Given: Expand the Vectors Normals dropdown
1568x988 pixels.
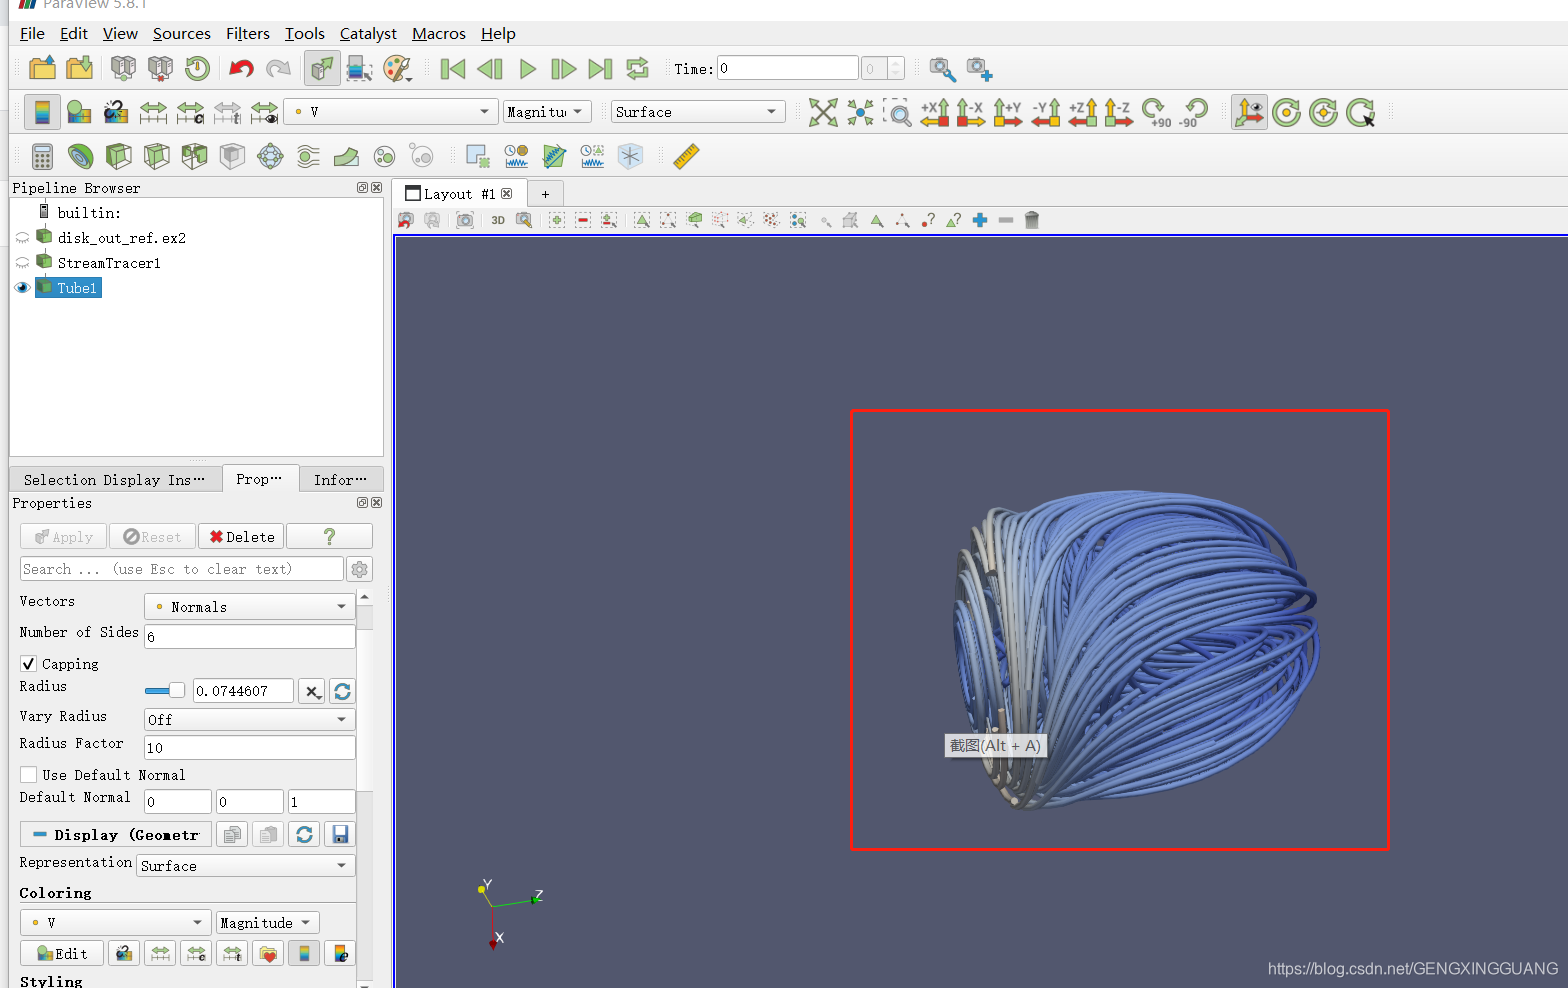Looking at the screenshot, I should click(x=249, y=607).
